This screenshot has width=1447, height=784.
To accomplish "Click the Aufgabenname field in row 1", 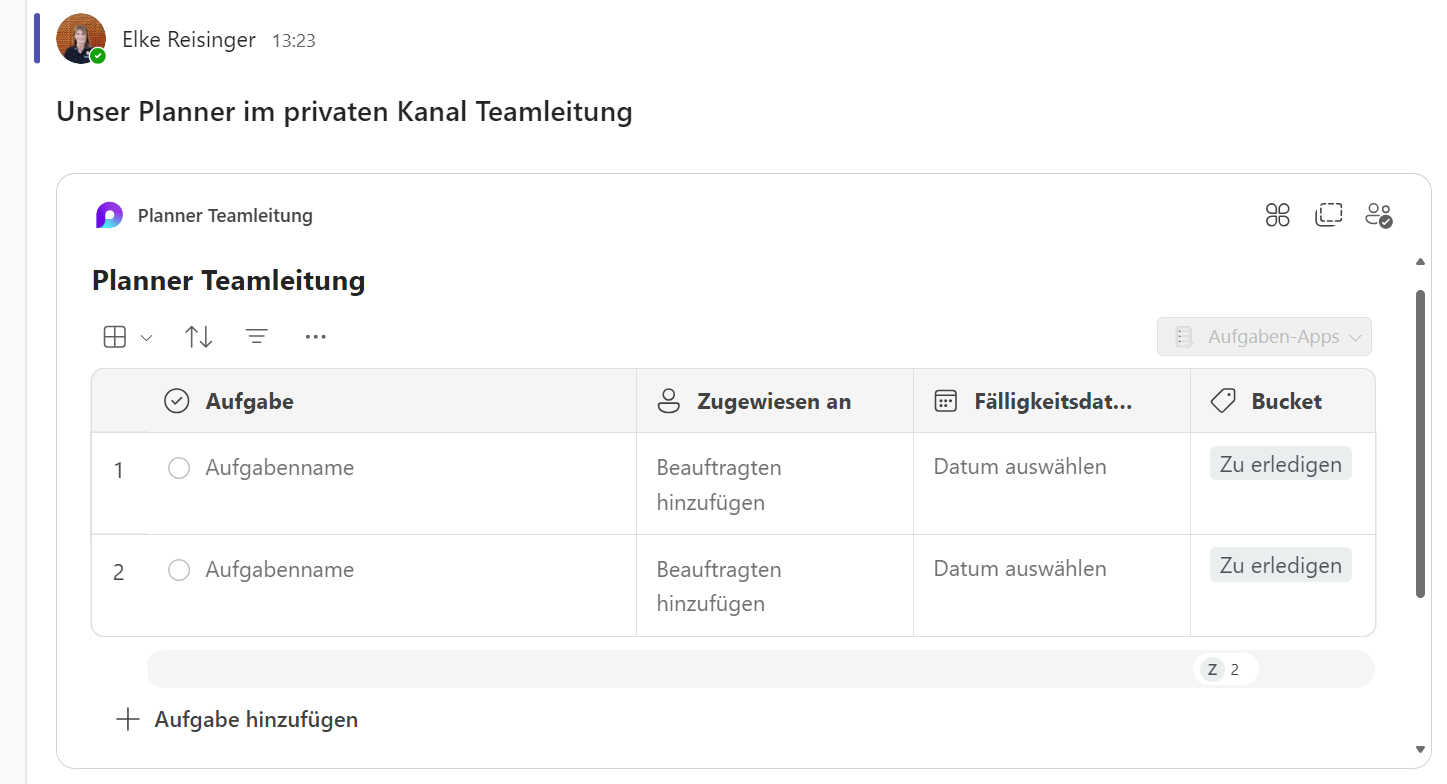I will [x=280, y=468].
